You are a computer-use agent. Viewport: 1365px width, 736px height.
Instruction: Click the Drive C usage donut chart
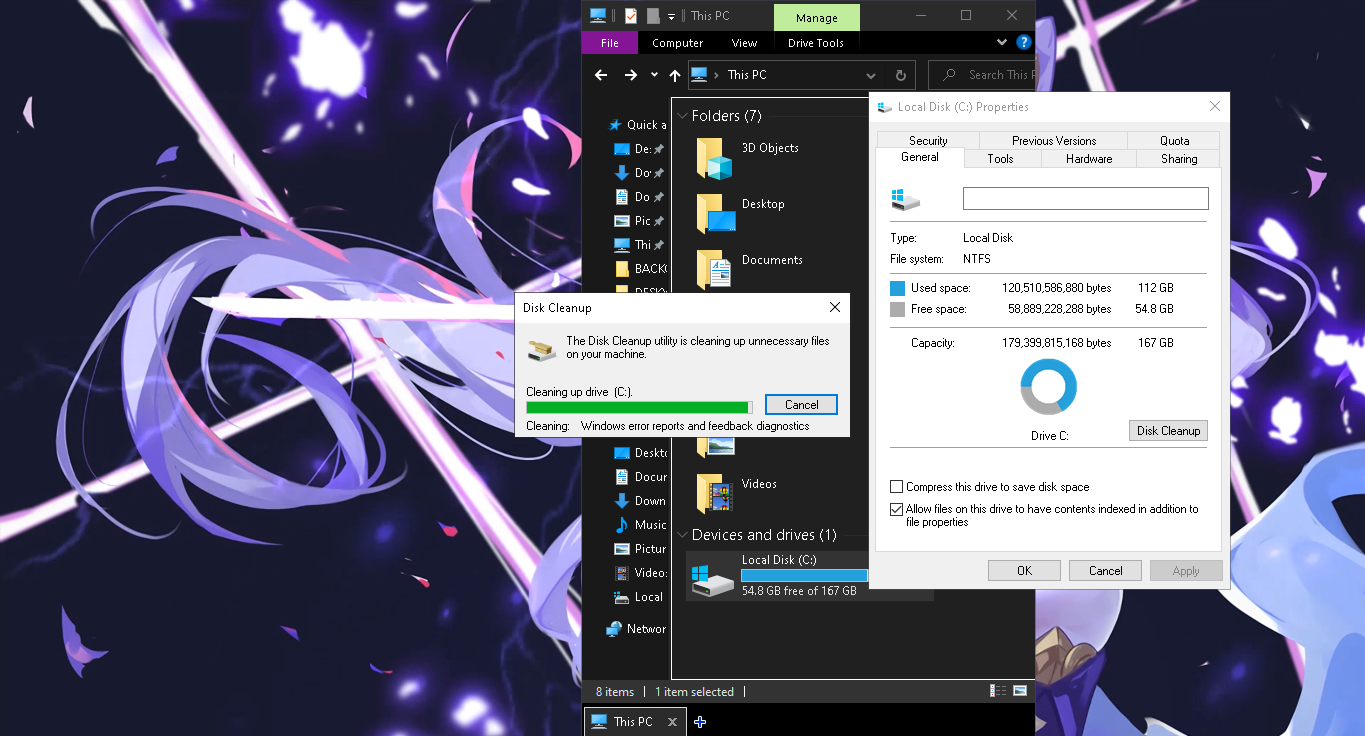click(1049, 386)
